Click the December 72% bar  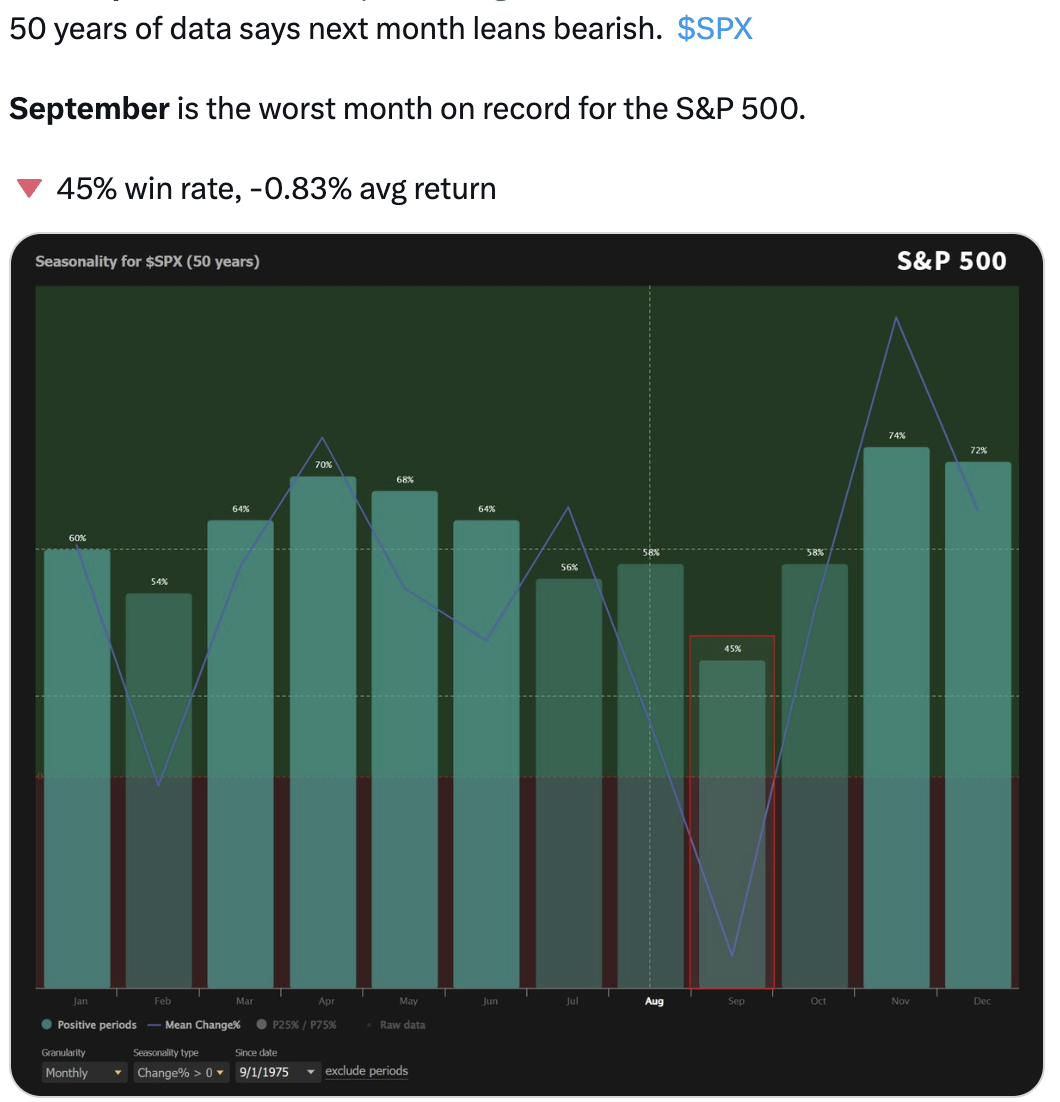point(978,725)
